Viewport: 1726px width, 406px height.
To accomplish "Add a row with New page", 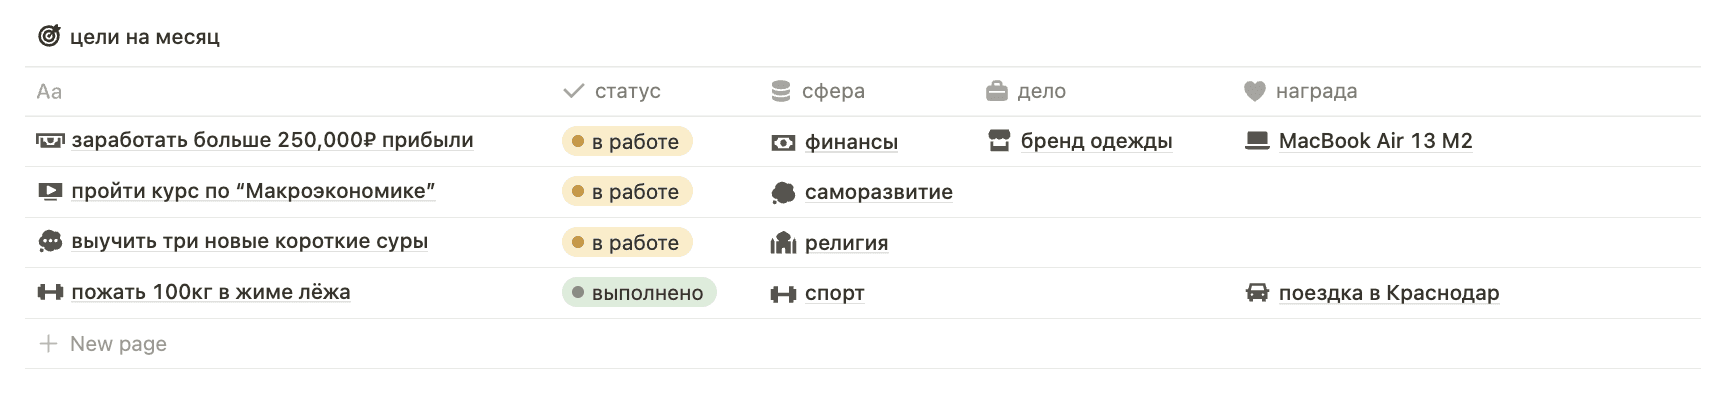I will click(102, 344).
